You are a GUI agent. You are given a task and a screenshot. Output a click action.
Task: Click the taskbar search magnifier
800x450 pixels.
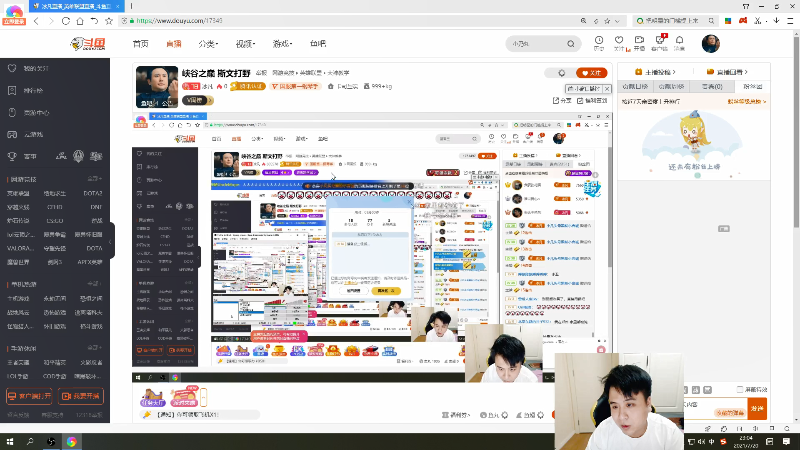pyautogui.click(x=30, y=441)
